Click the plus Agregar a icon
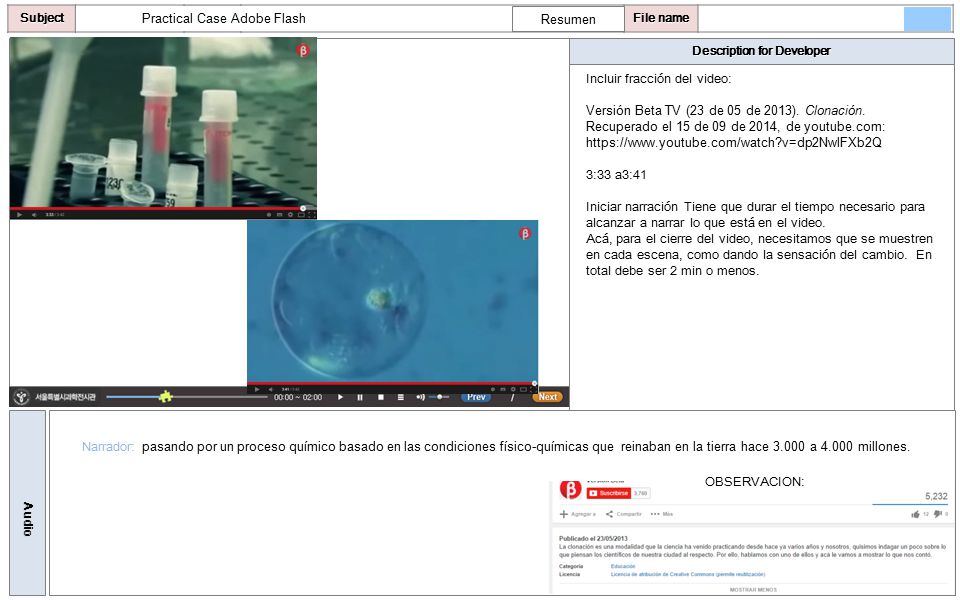960x600 pixels. [x=564, y=514]
